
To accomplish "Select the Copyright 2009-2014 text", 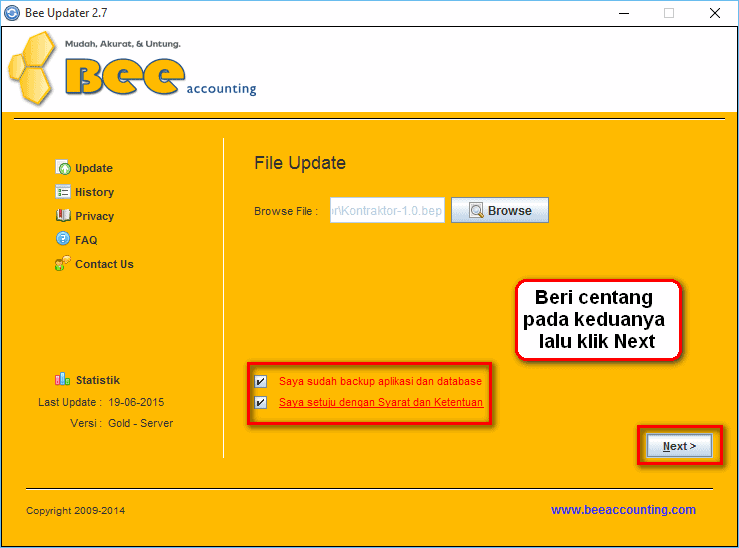I will point(75,511).
